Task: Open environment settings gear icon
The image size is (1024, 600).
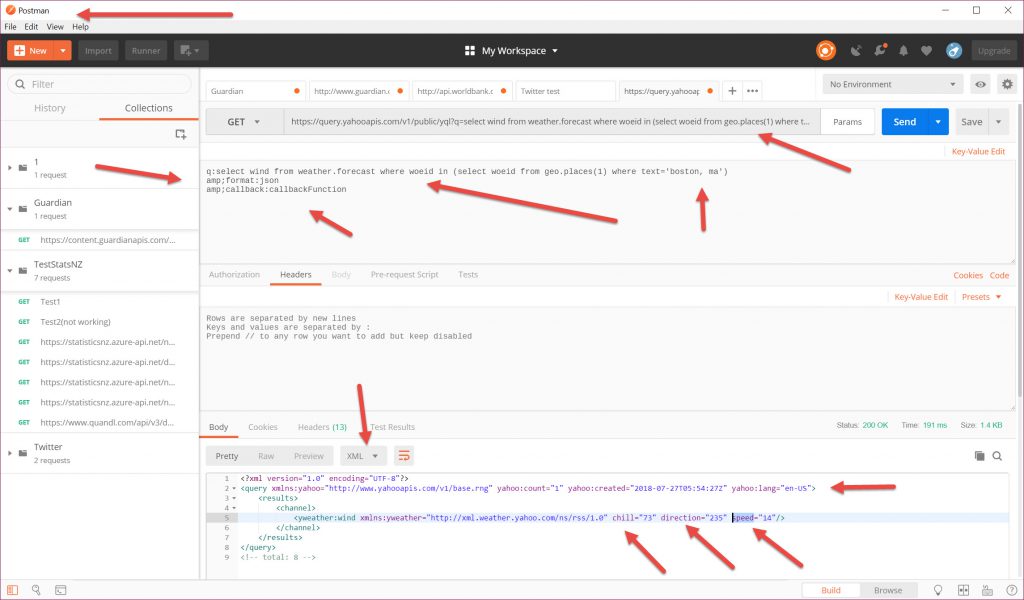Action: point(1007,85)
